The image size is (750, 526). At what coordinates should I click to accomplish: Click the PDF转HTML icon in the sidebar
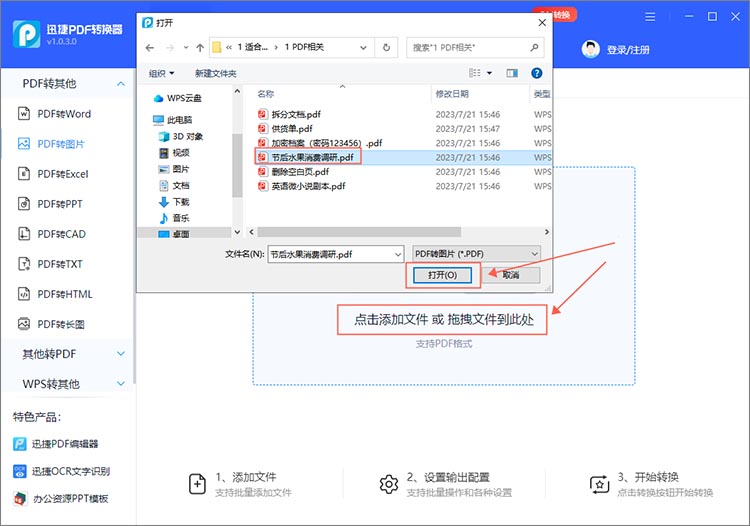[x=24, y=294]
